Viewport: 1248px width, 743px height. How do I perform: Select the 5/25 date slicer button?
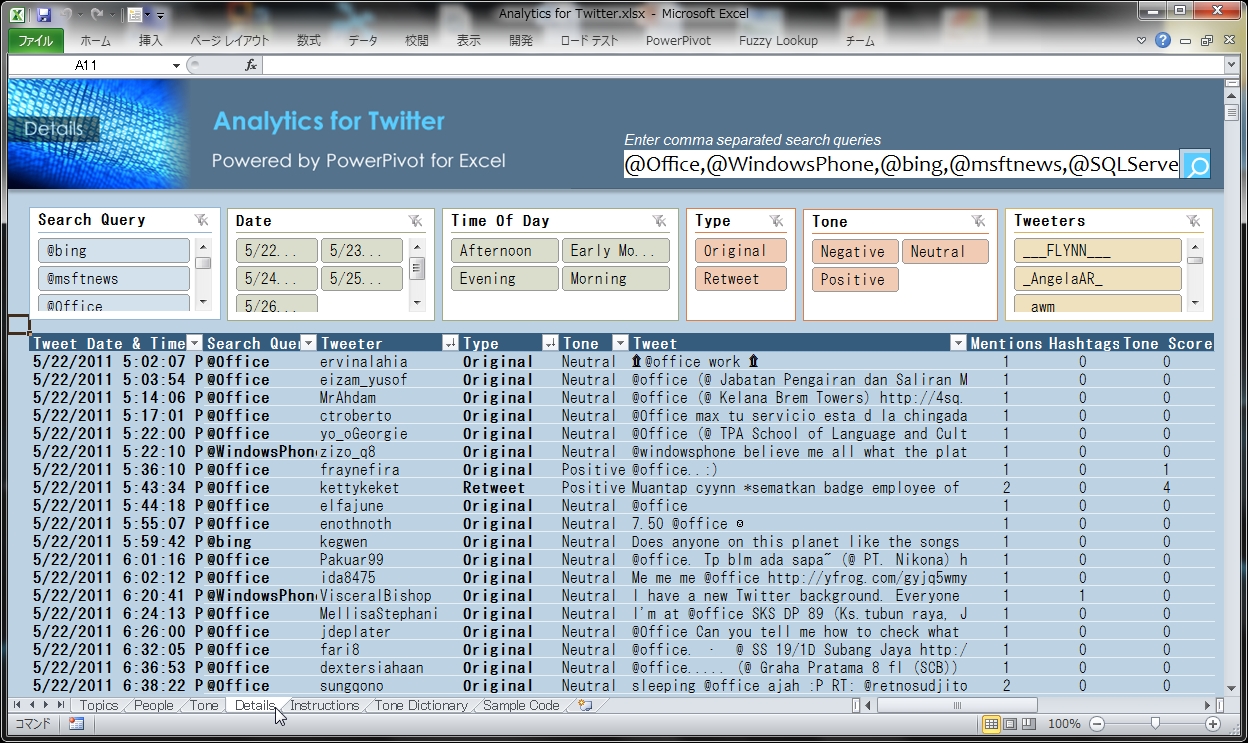click(362, 278)
